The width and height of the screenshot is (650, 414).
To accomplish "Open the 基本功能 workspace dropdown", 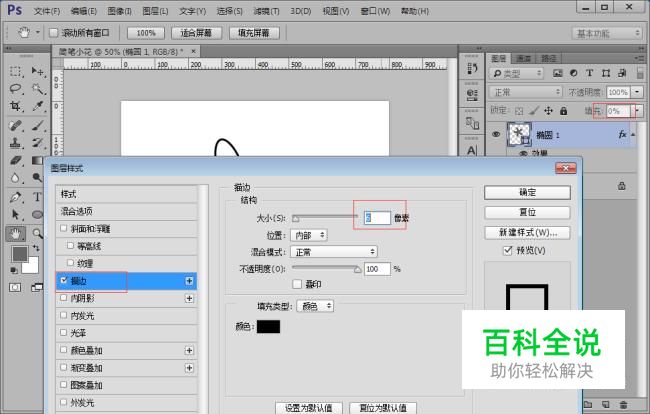I will pos(607,33).
